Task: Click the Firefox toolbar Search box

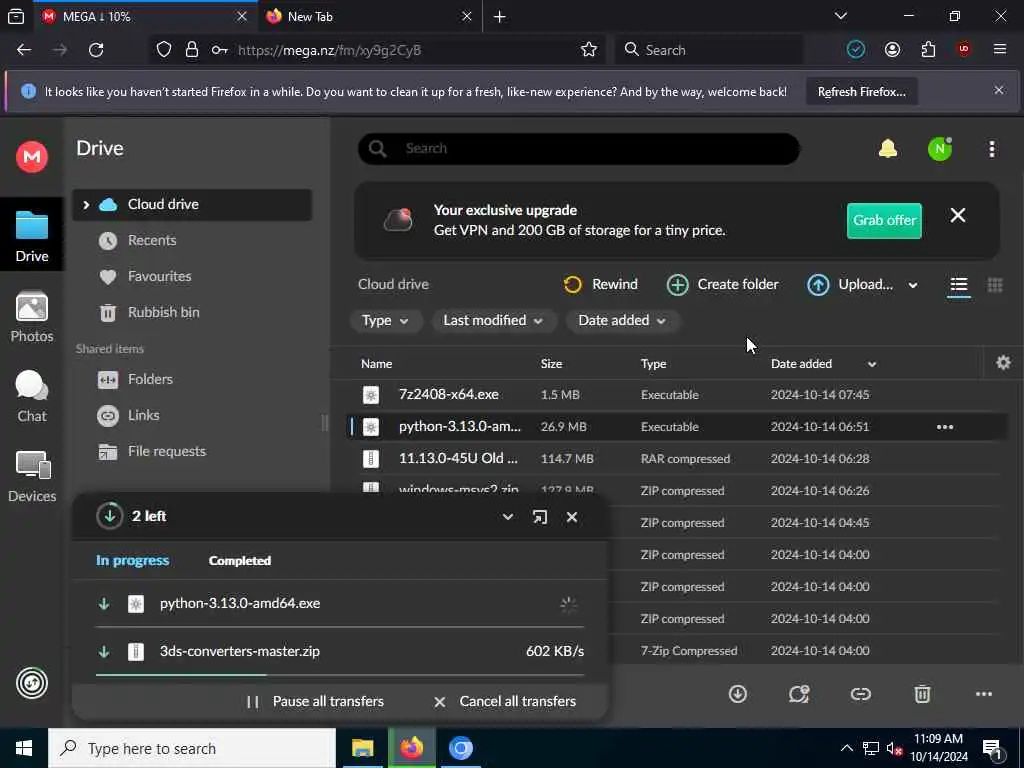Action: click(x=709, y=50)
